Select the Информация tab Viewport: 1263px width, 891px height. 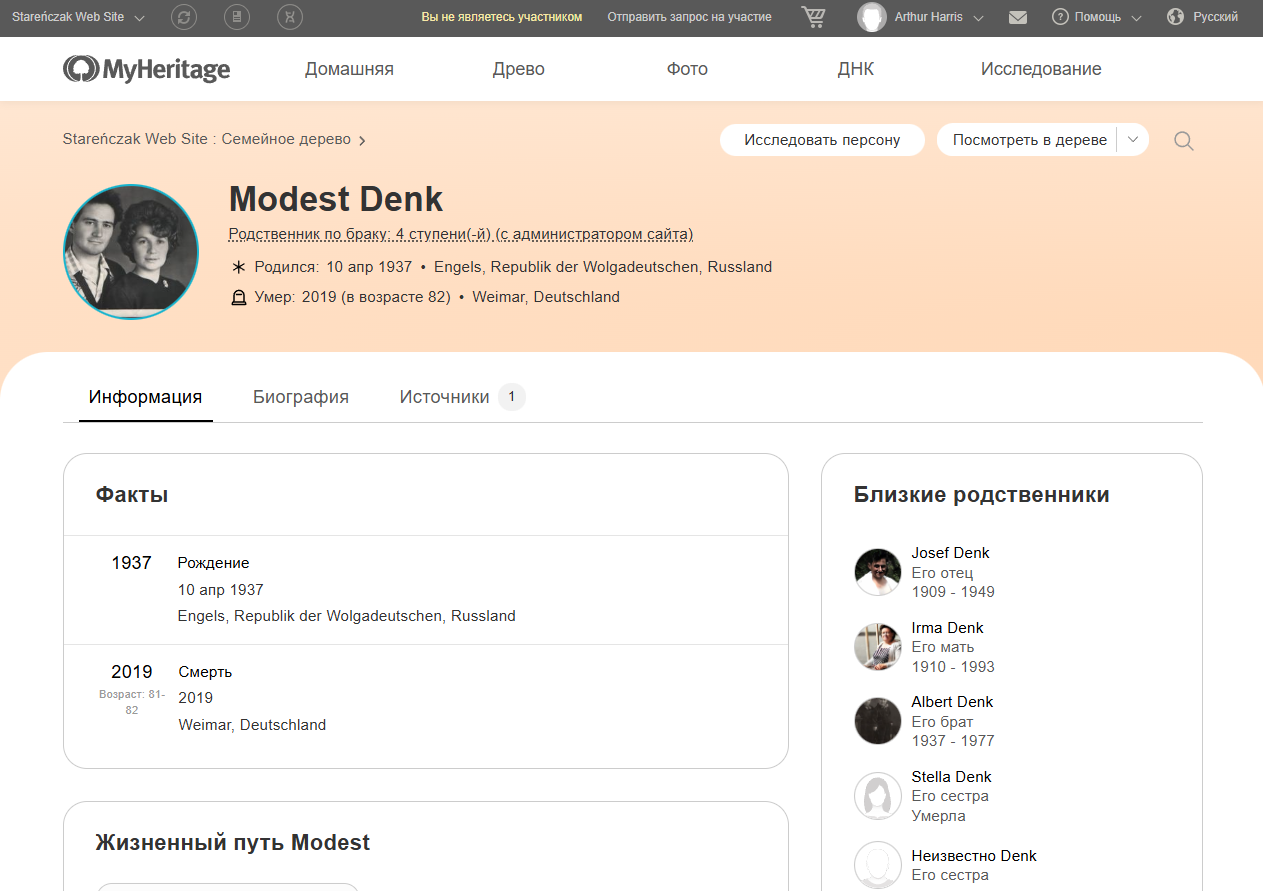click(x=145, y=397)
